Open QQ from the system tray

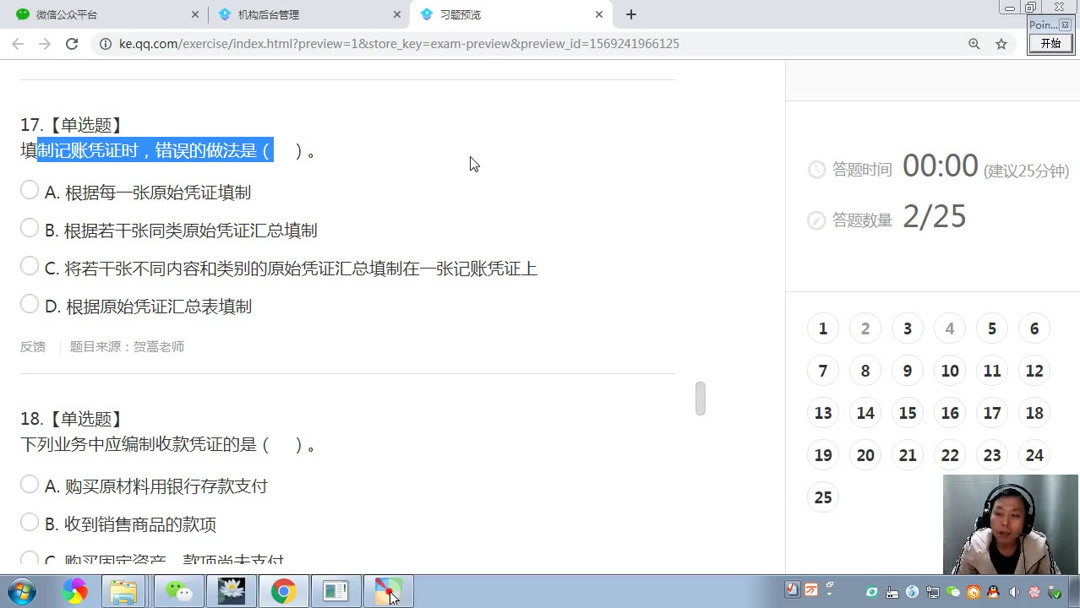(x=993, y=592)
